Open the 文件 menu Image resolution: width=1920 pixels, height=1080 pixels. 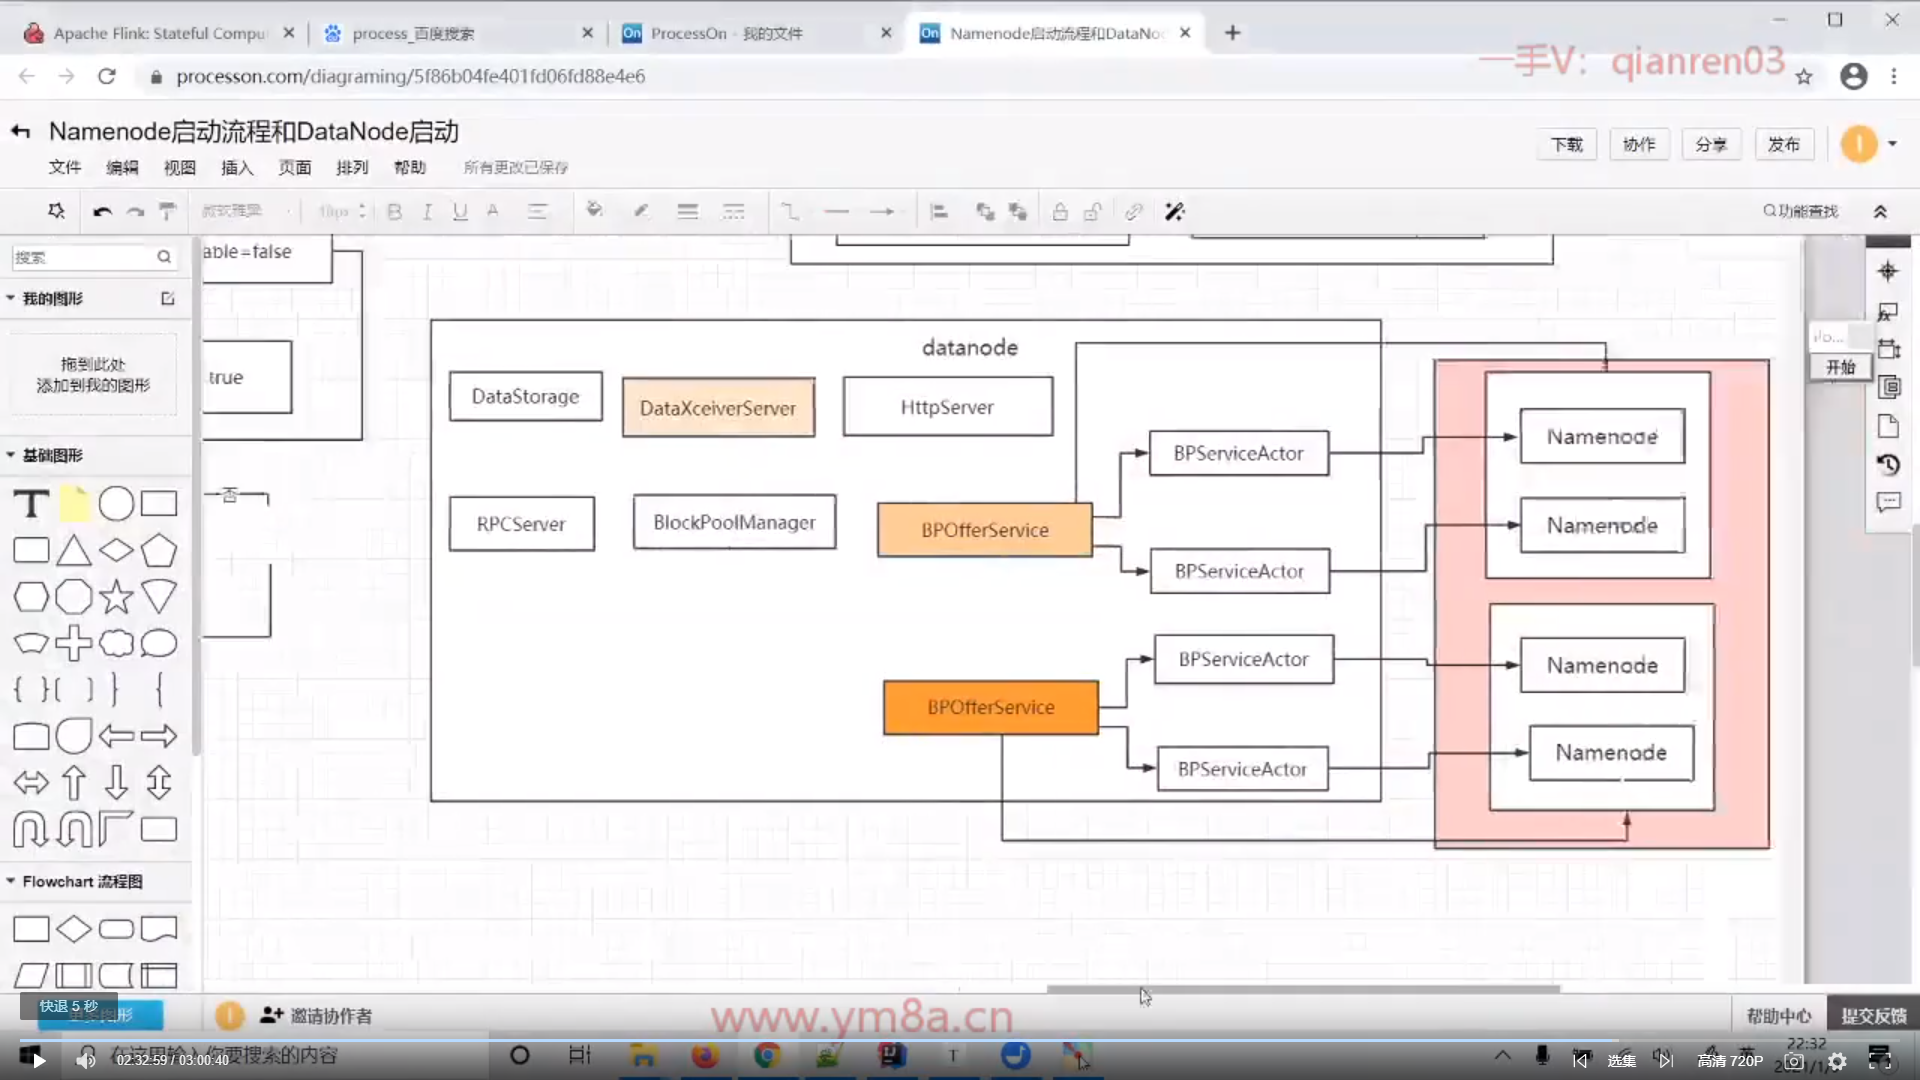tap(65, 167)
